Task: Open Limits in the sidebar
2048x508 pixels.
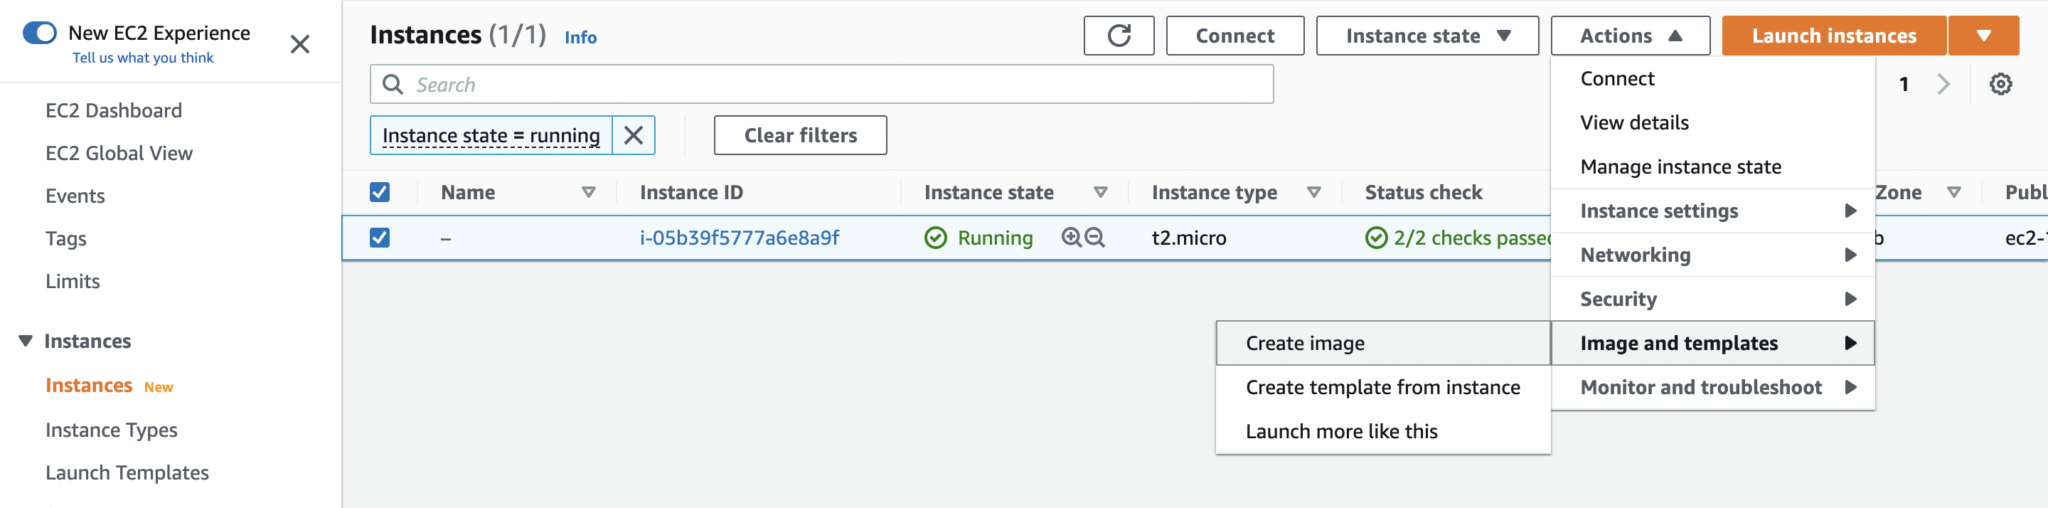Action: pos(72,281)
